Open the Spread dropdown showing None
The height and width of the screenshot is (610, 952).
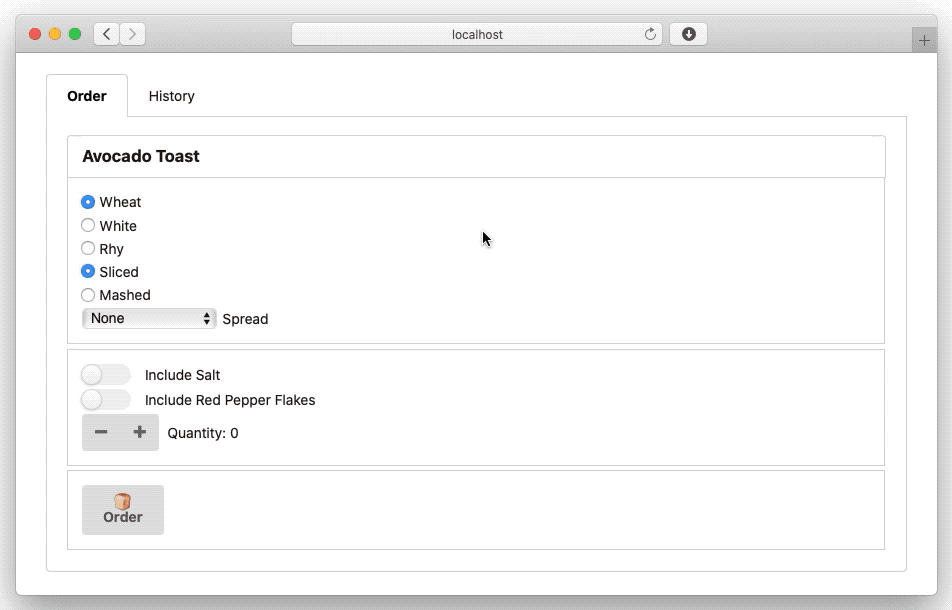tap(149, 318)
